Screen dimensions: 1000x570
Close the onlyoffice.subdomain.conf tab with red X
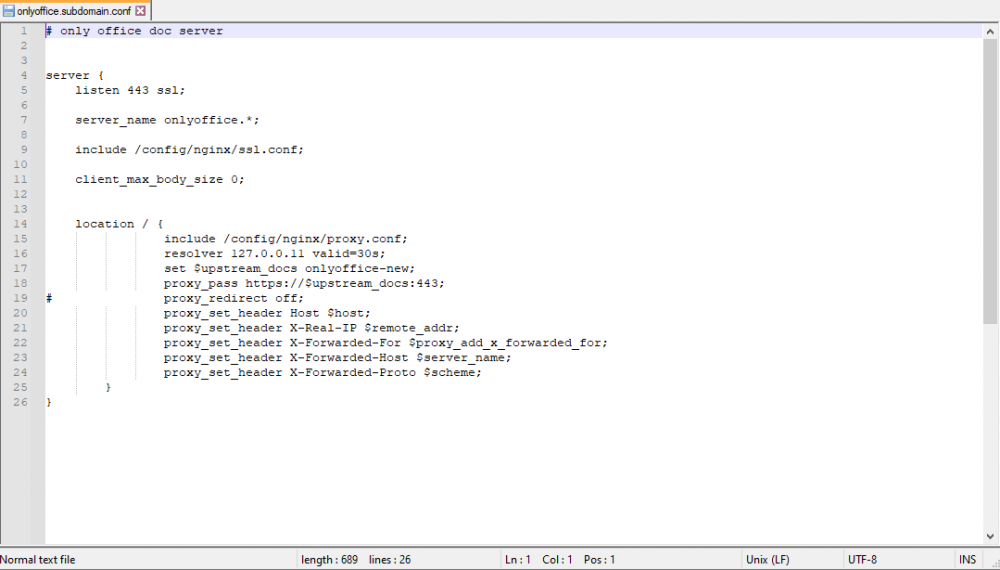(141, 11)
